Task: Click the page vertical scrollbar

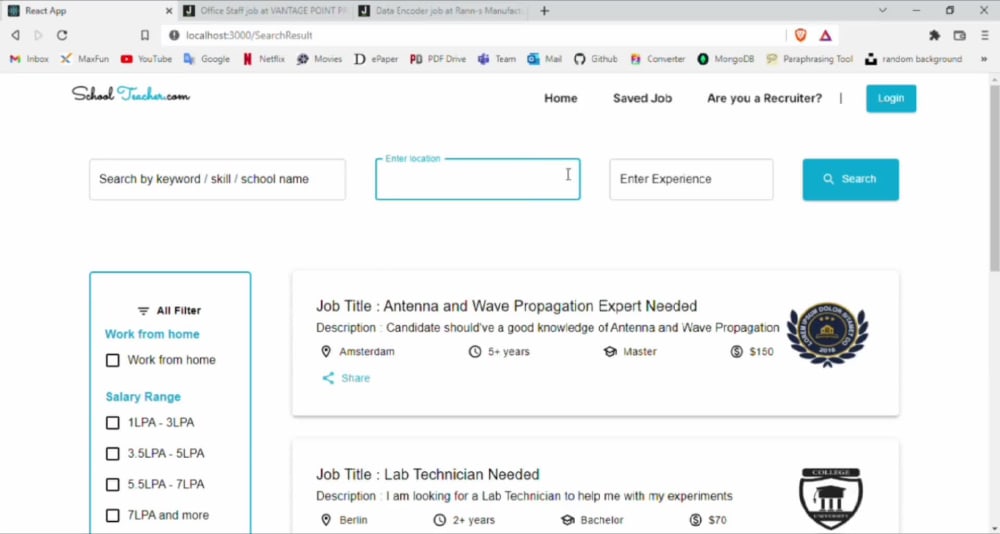Action: [x=994, y=177]
